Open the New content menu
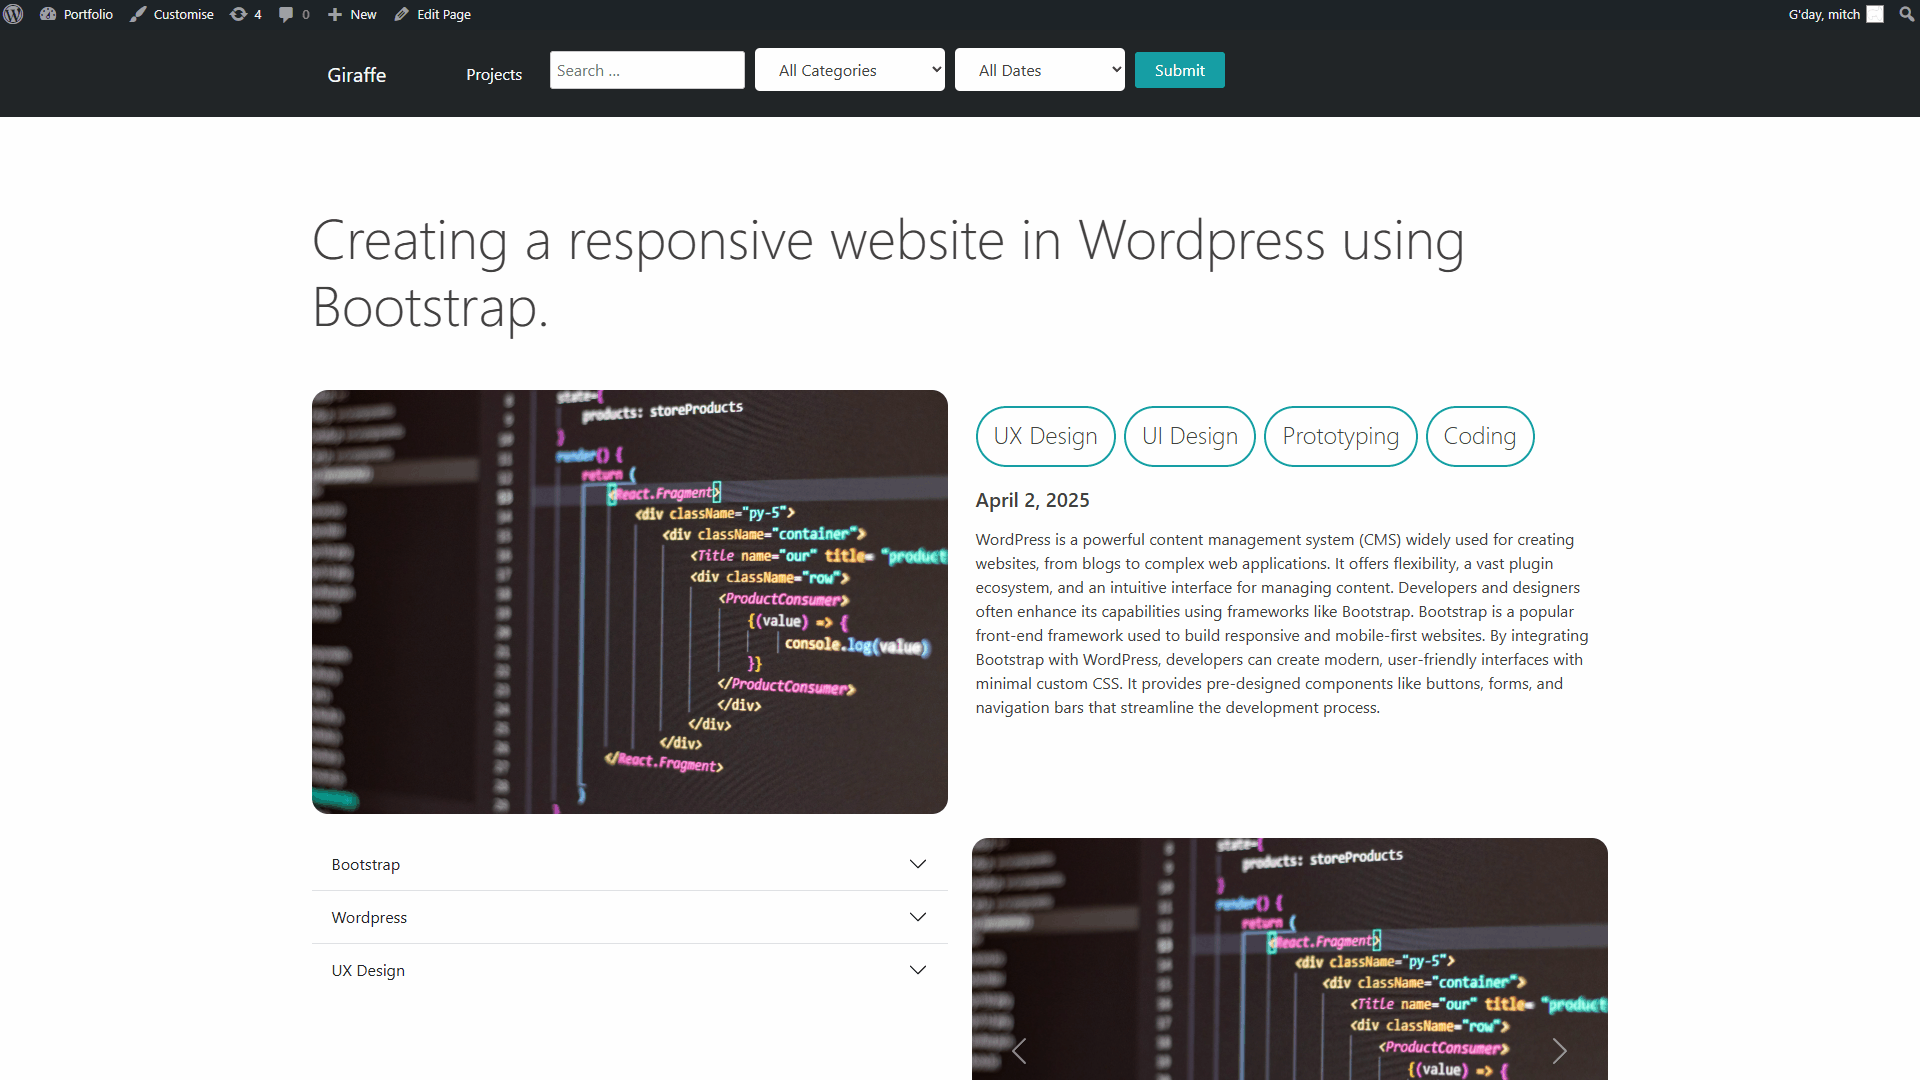 (x=352, y=14)
